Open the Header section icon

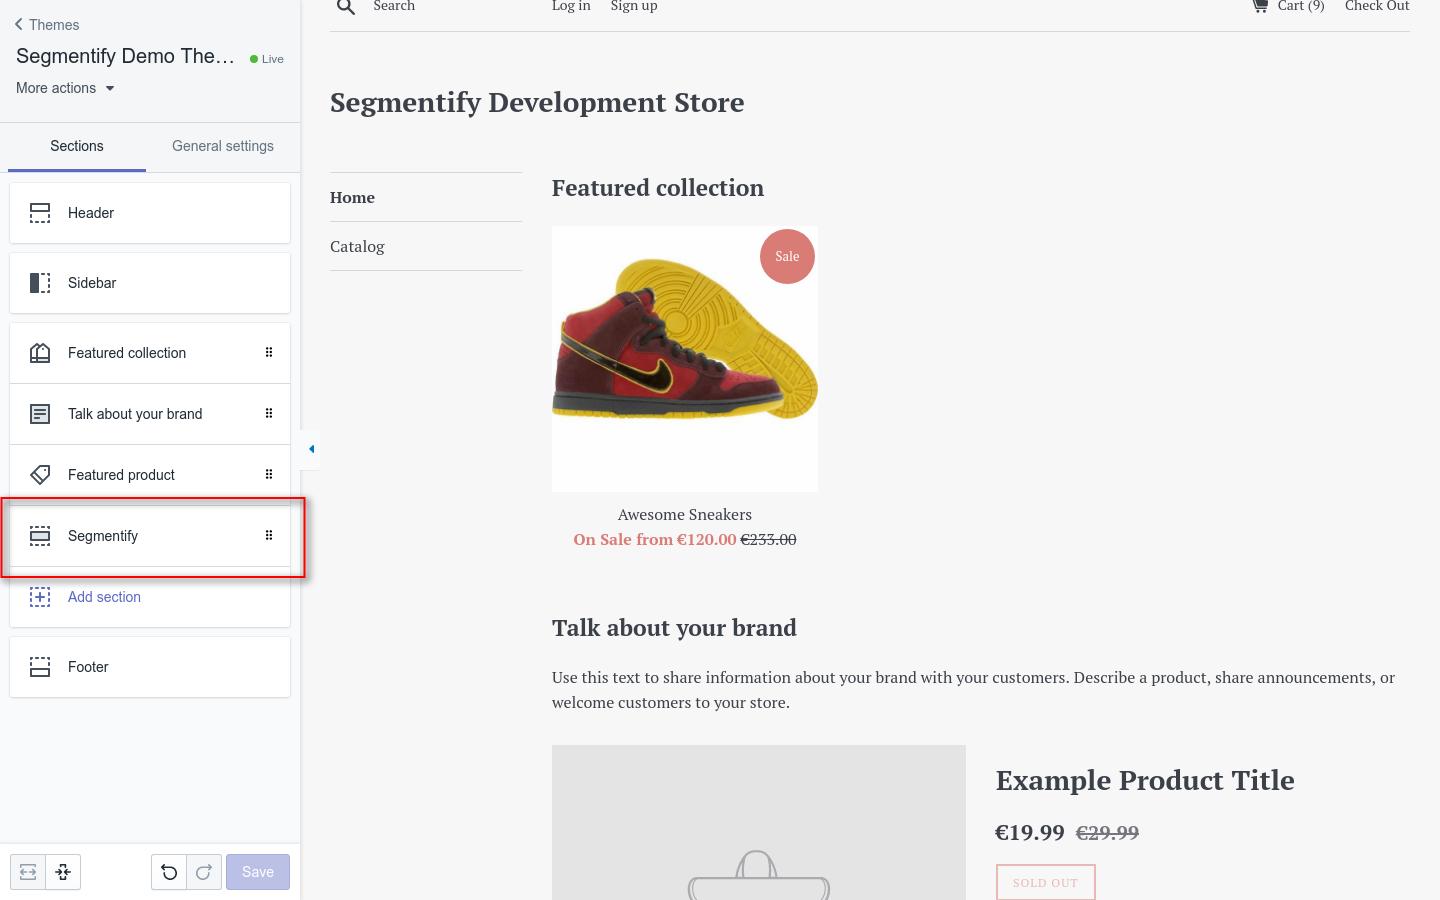click(x=40, y=213)
